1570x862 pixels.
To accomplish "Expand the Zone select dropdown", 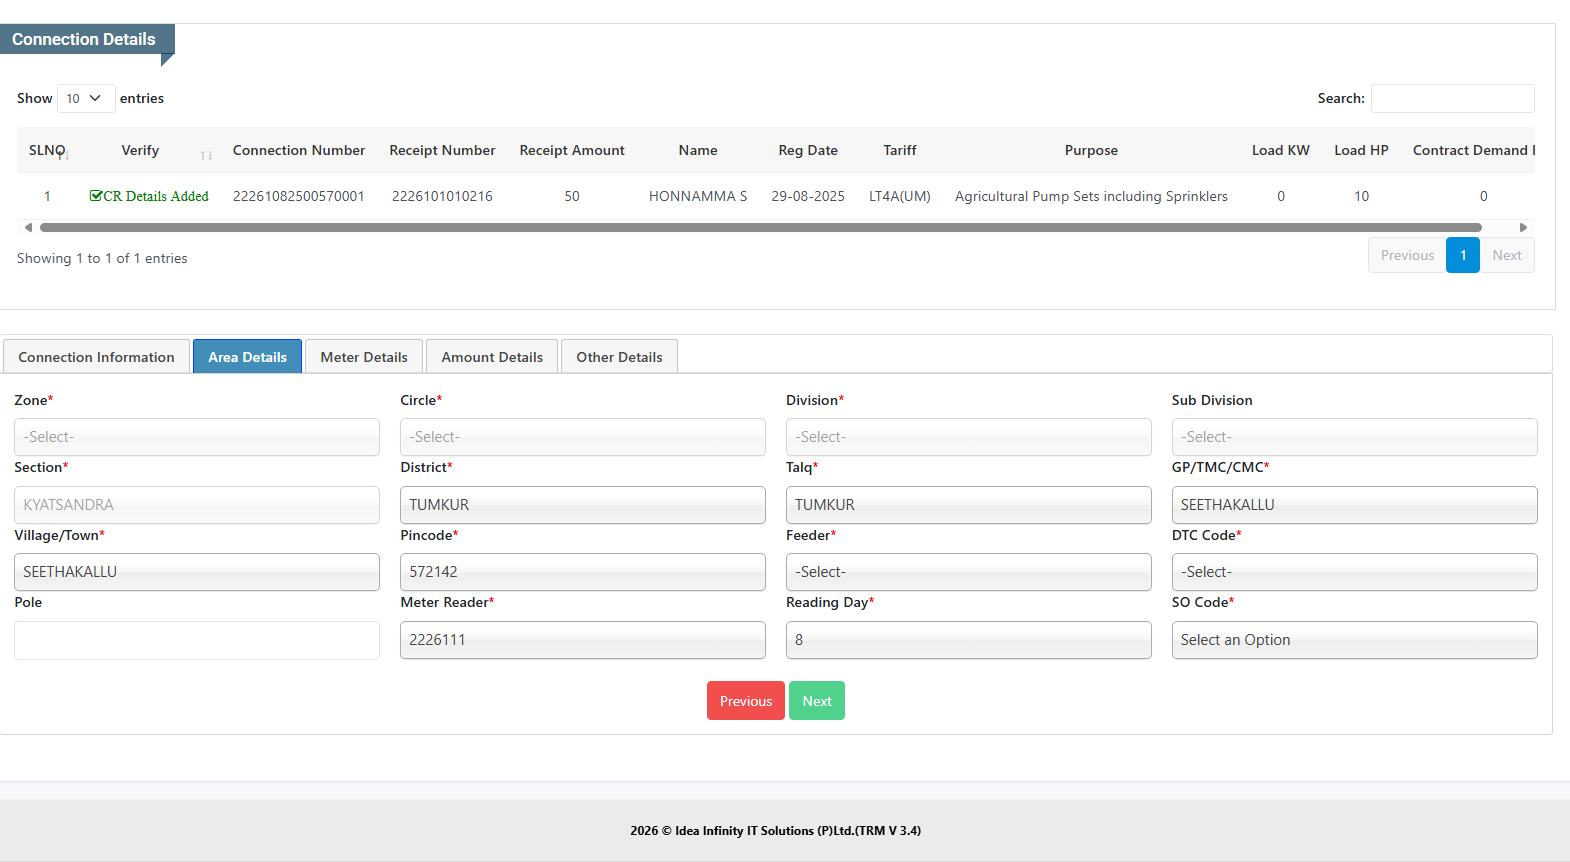I will pos(197,437).
